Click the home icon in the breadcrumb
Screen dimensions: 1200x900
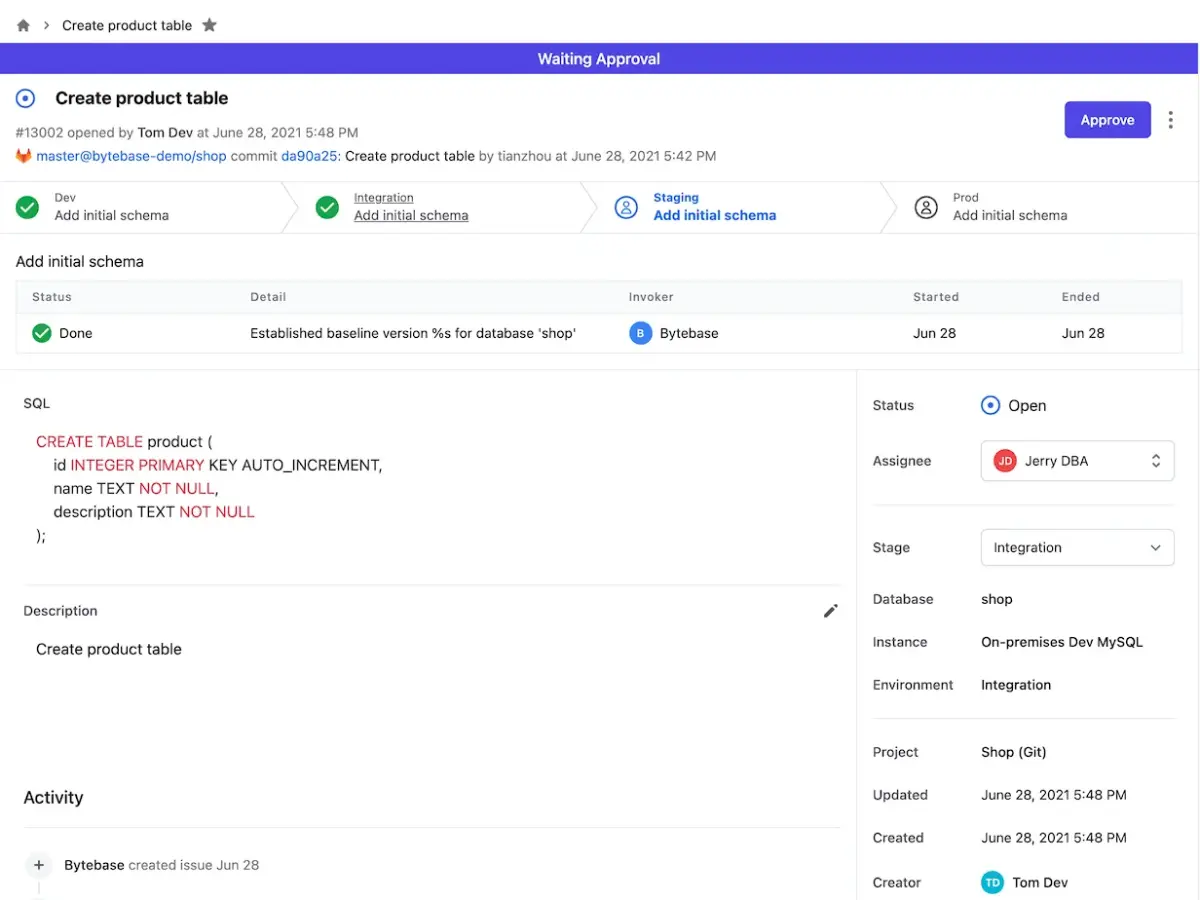22,25
